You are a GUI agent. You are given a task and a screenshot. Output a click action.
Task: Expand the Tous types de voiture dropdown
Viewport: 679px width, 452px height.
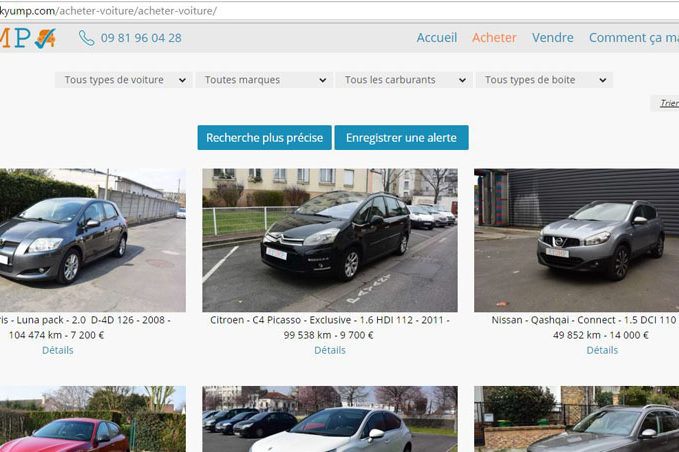click(x=123, y=80)
